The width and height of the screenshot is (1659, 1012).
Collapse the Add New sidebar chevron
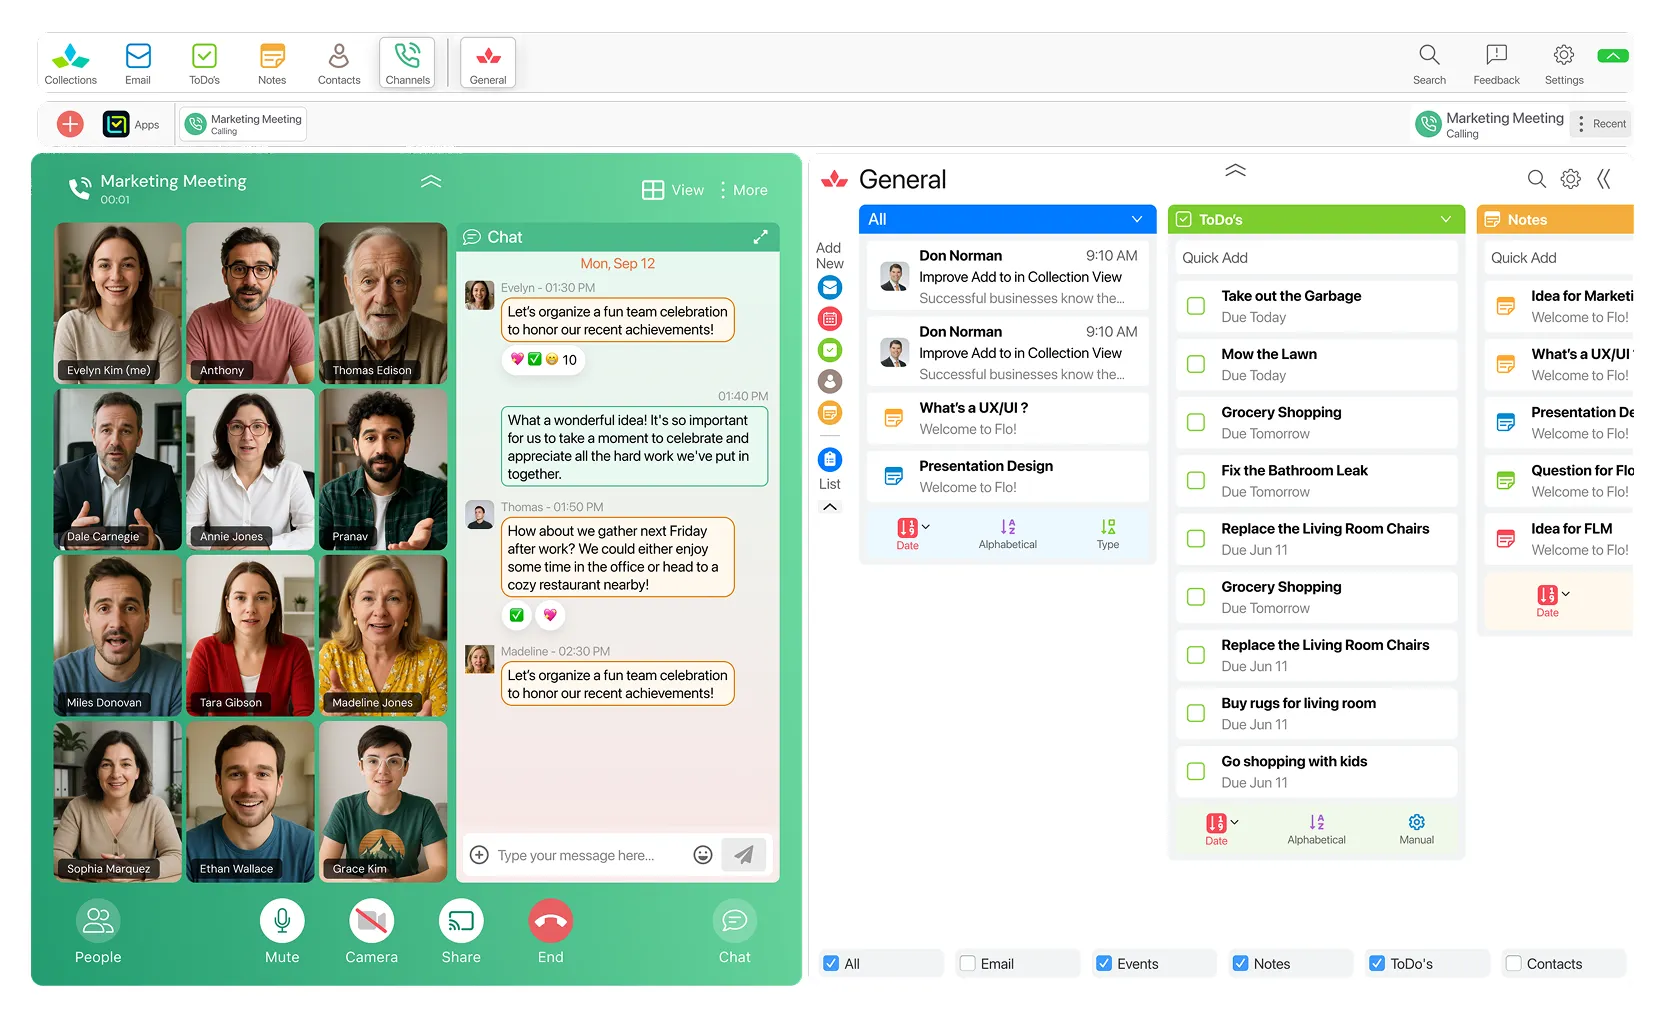click(x=830, y=507)
